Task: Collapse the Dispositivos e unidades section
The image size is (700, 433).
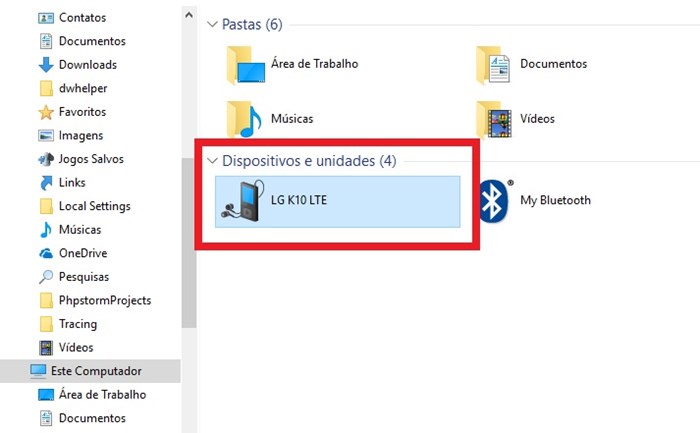Action: point(212,160)
